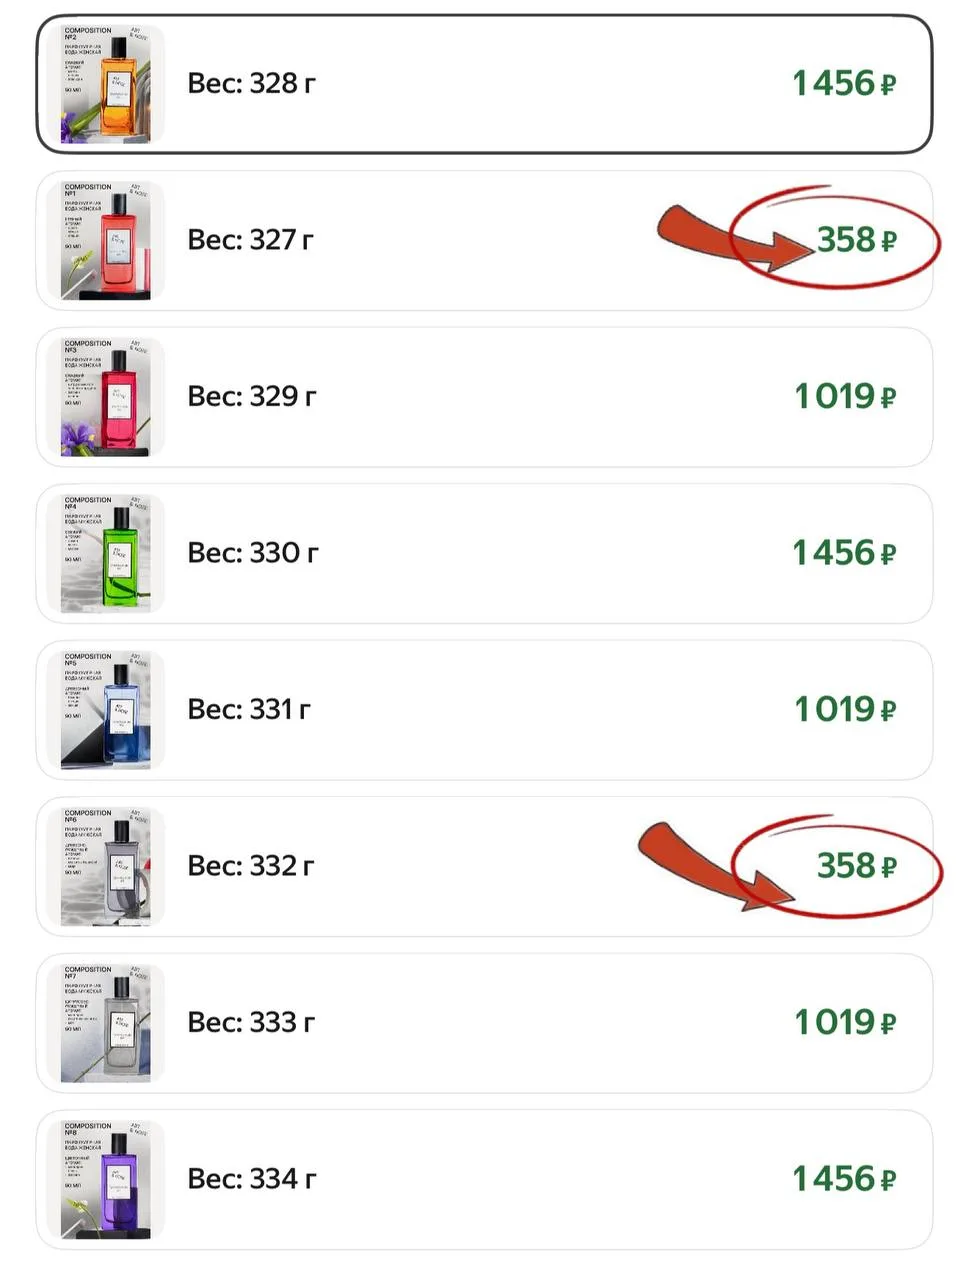Select the clear Composition №7 perfume thumbnail
Image resolution: width=969 pixels, height=1280 pixels.
pos(106,1024)
